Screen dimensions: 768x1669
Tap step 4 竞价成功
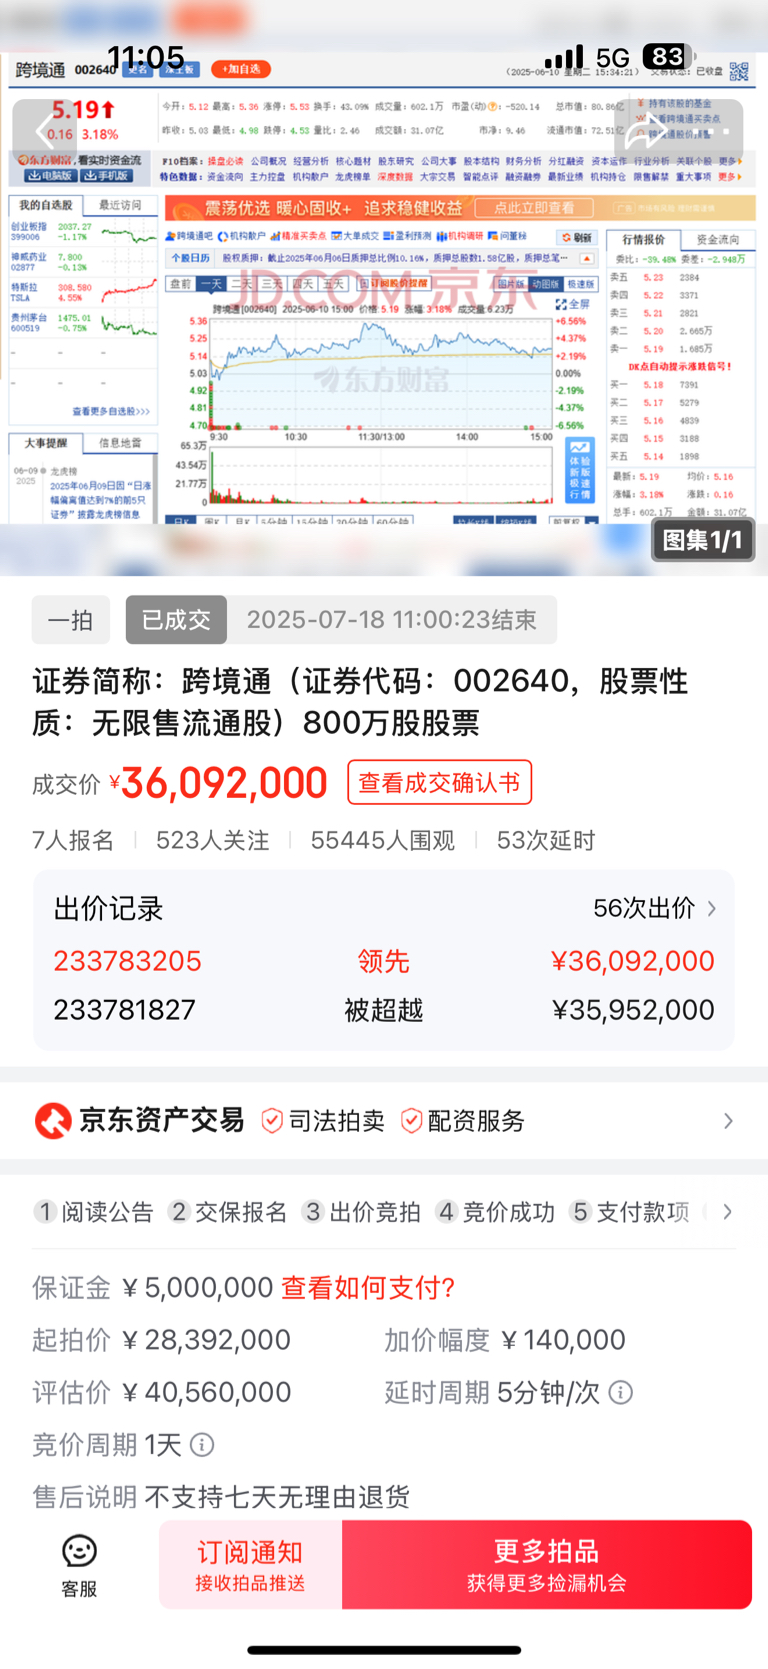[x=495, y=1212]
